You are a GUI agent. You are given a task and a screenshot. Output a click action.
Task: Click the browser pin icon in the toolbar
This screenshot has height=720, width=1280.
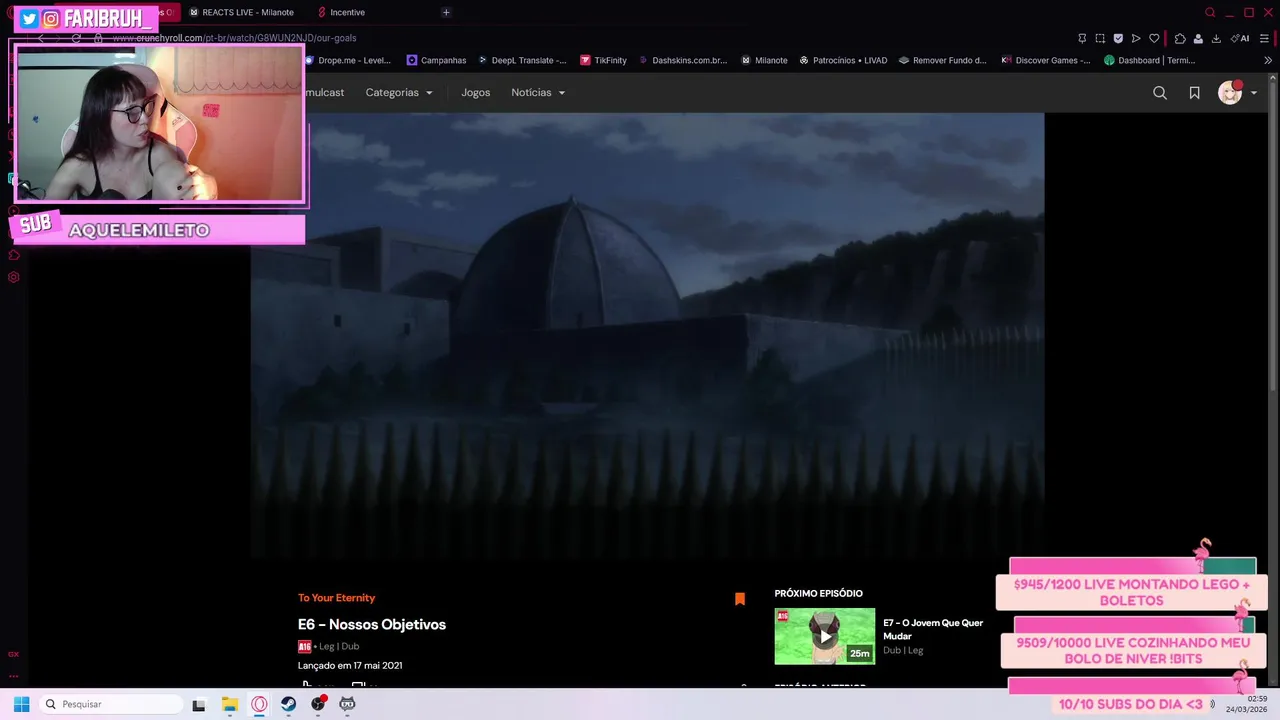click(x=1082, y=38)
